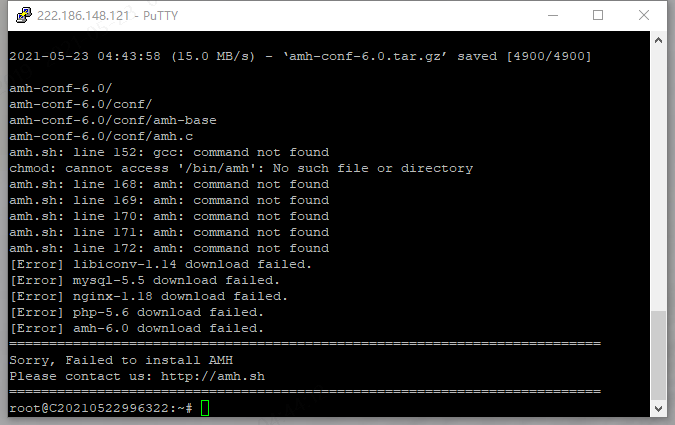
Task: Click the 'gcc: command not found' line
Action: pos(168,152)
